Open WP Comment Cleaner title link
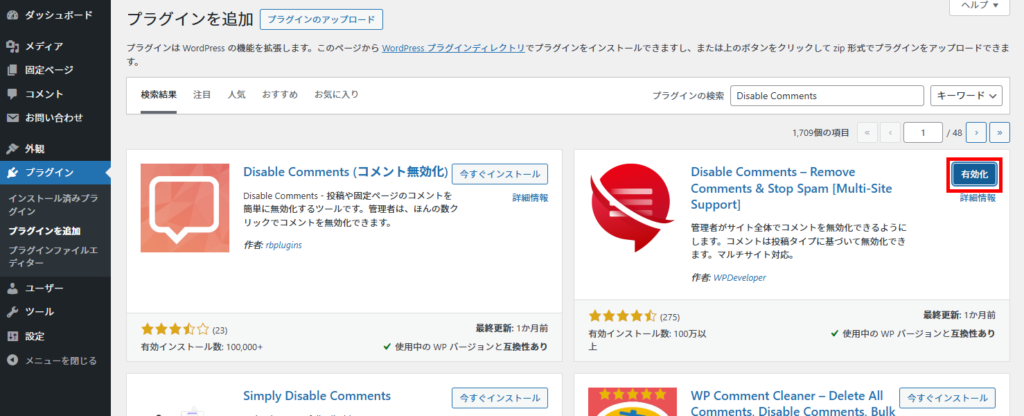Image resolution: width=1024 pixels, height=416 pixels. coord(792,402)
